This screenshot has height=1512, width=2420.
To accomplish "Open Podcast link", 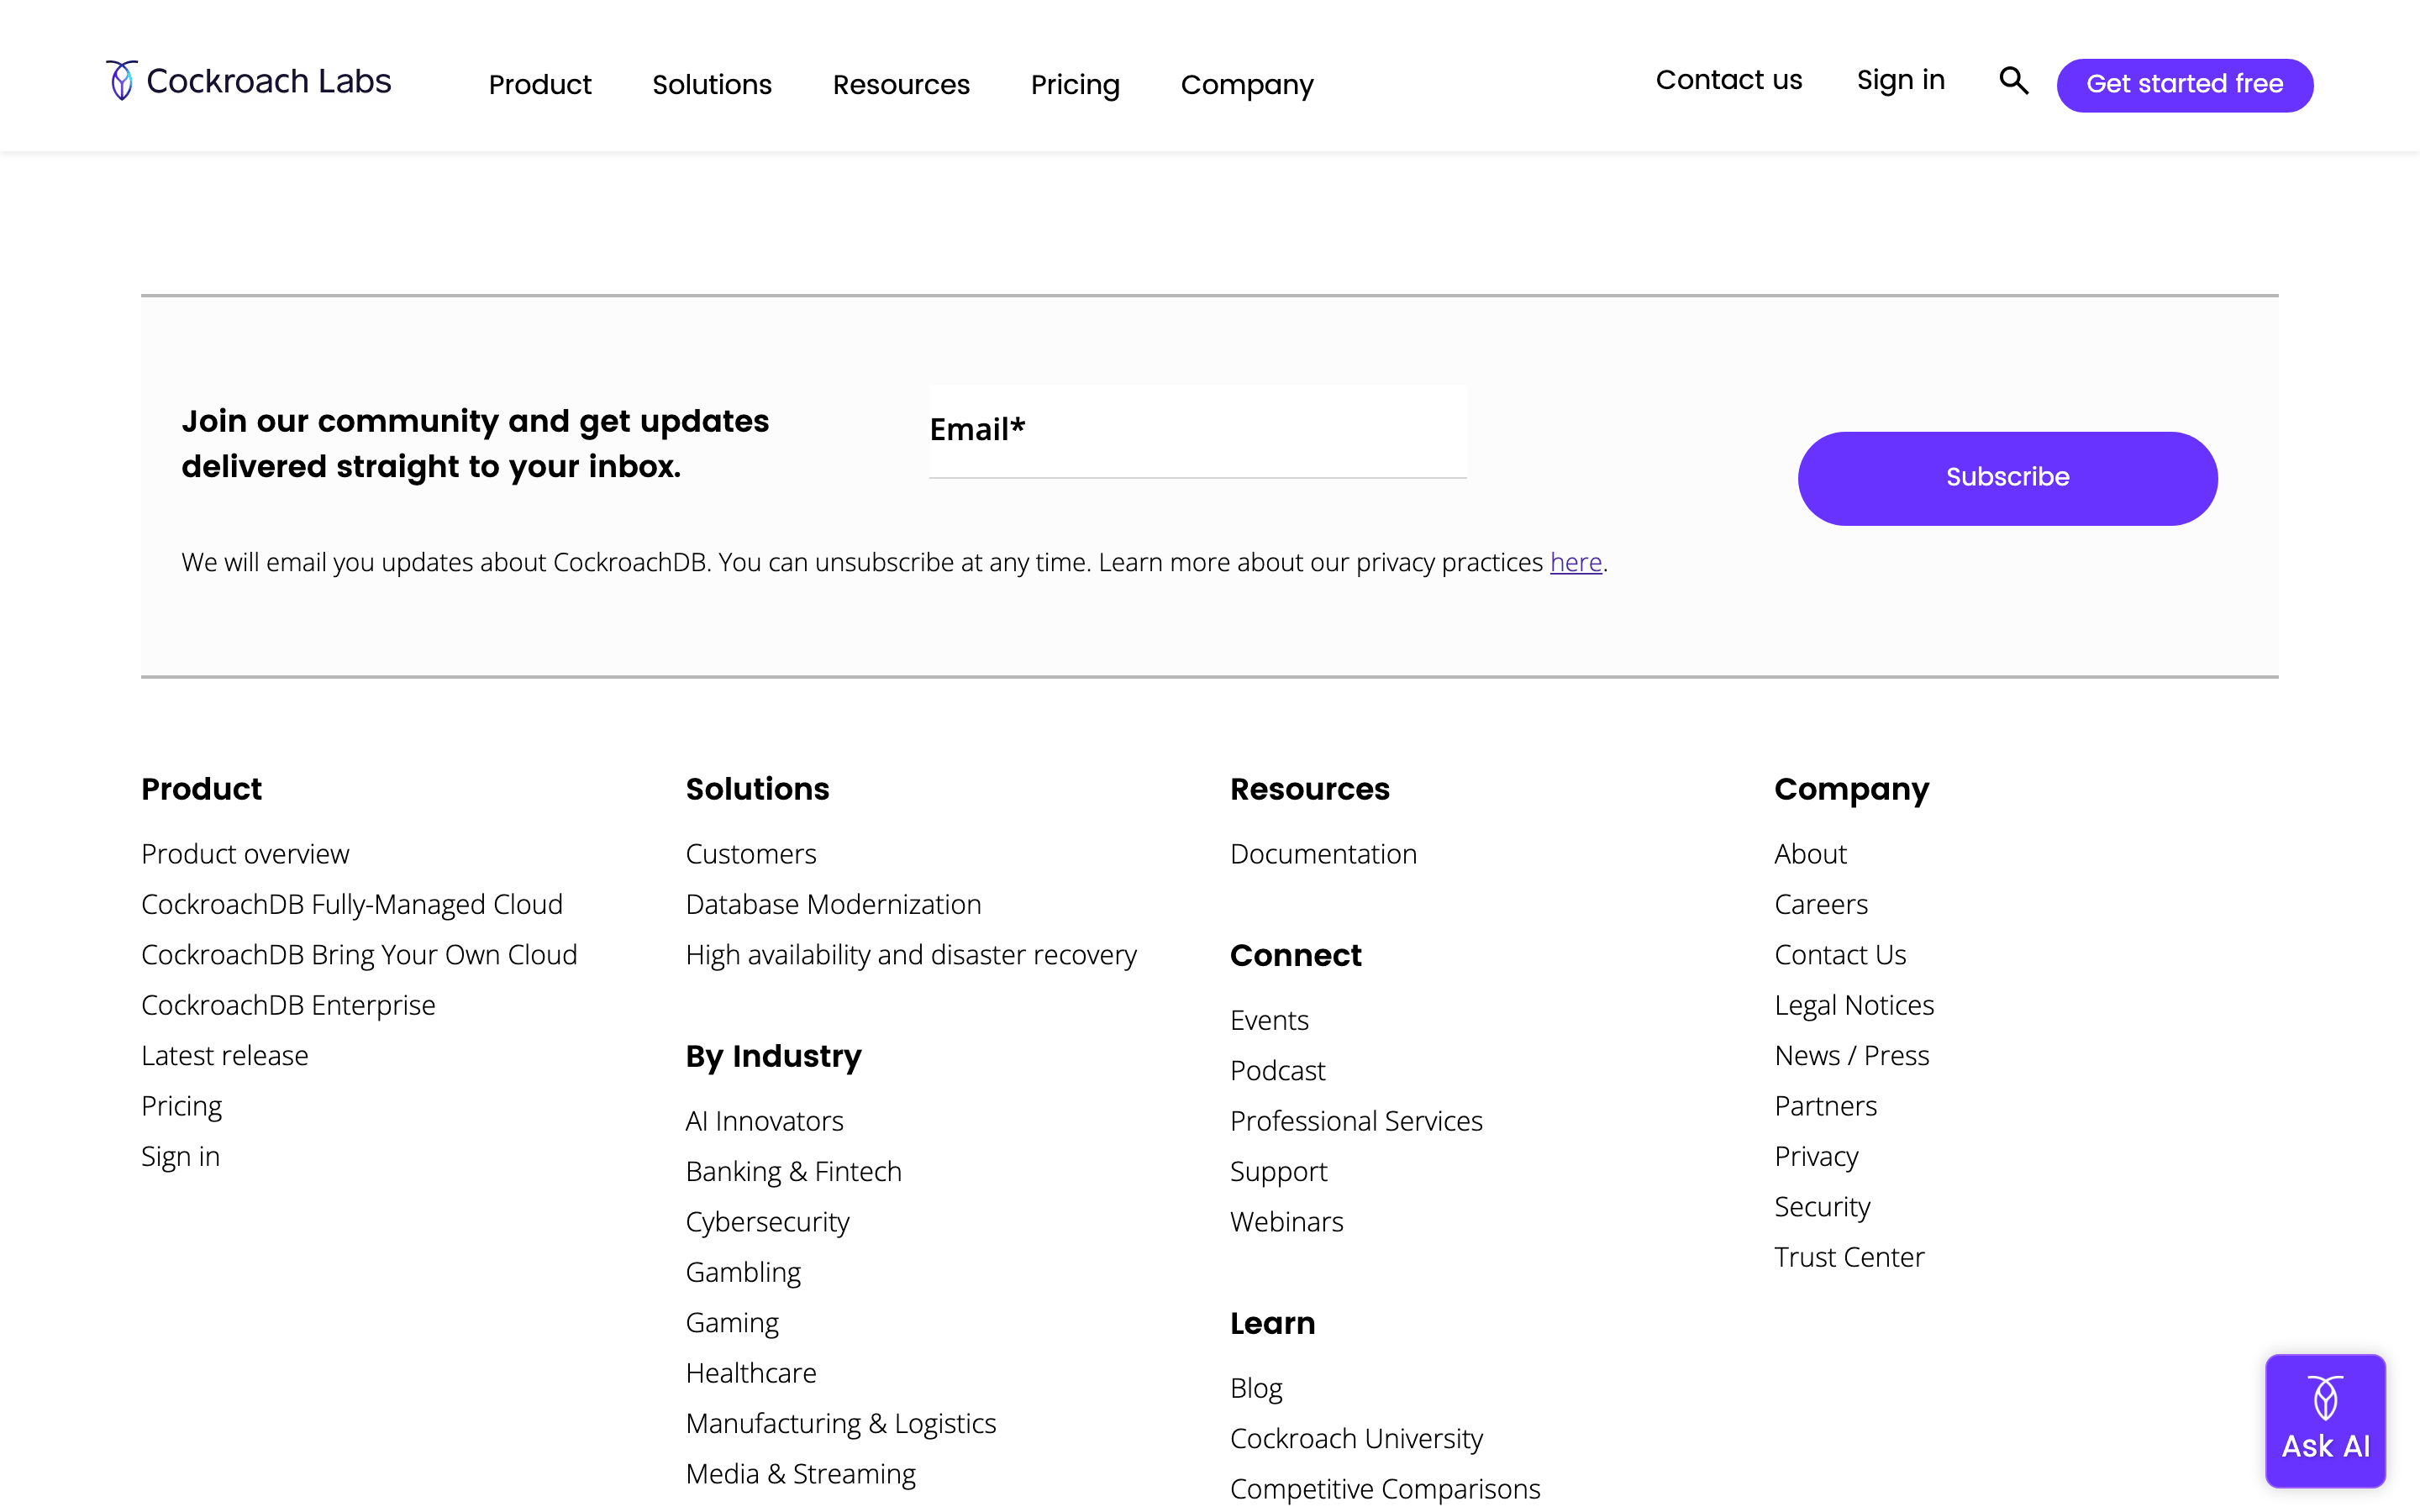I will (1277, 1071).
